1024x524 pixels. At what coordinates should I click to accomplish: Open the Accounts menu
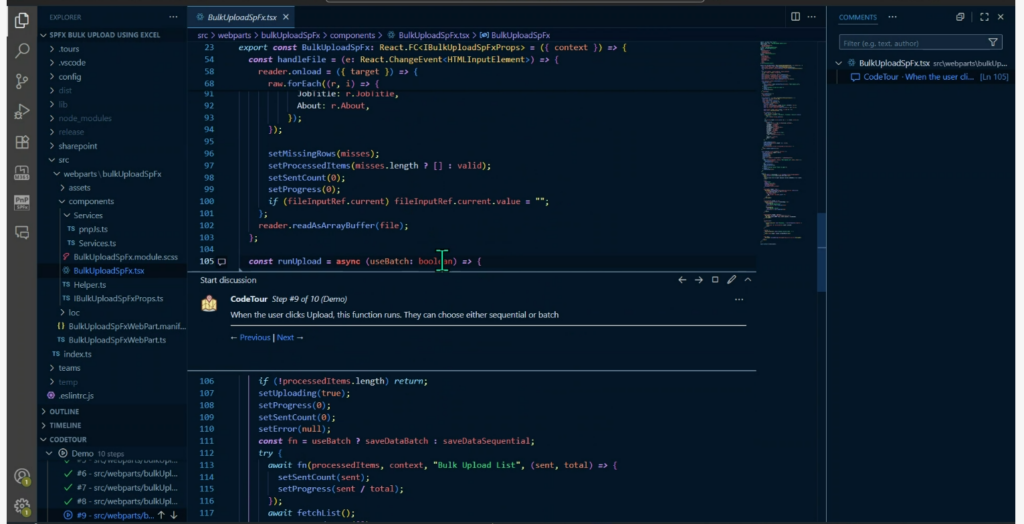click(22, 476)
